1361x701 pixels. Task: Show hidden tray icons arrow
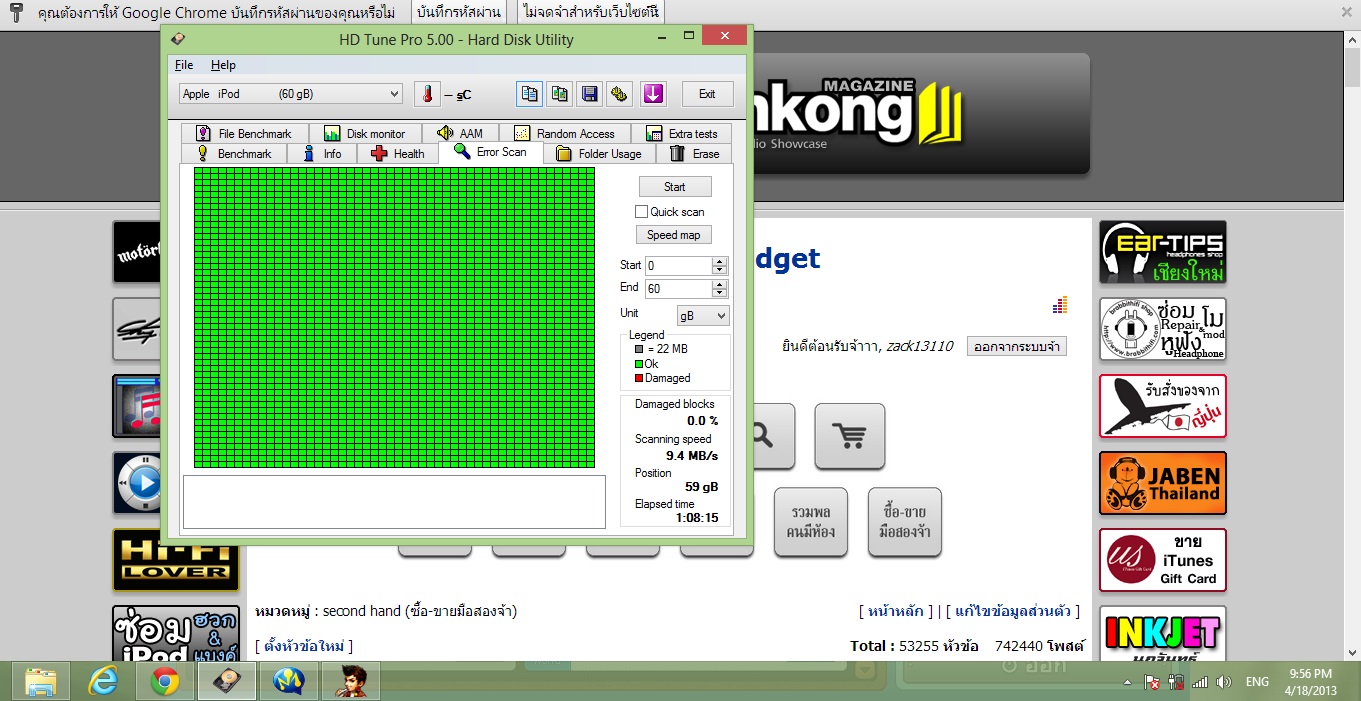pyautogui.click(x=1129, y=682)
